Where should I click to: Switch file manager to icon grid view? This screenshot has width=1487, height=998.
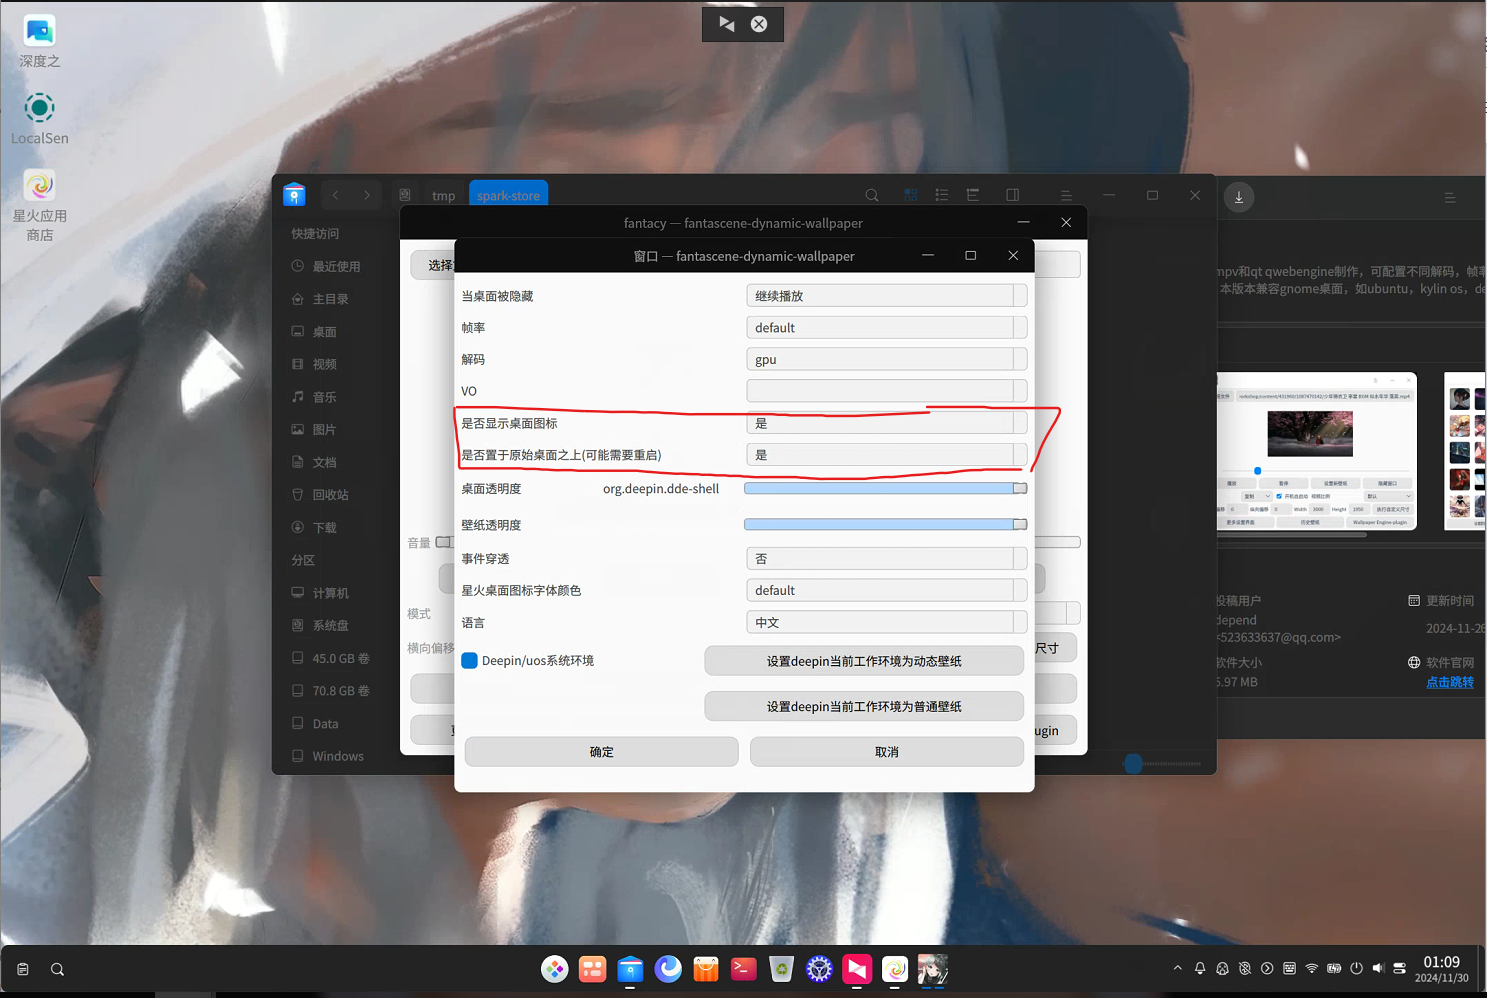tap(910, 195)
